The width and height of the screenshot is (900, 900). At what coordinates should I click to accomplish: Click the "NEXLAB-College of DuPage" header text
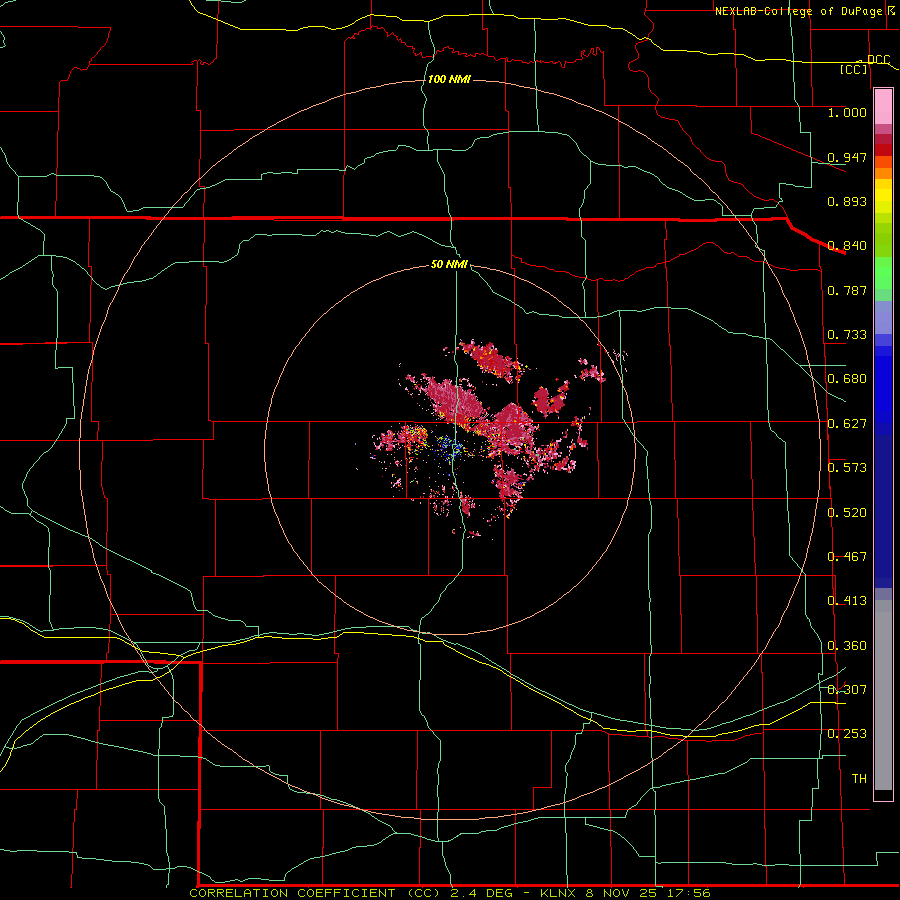click(798, 11)
